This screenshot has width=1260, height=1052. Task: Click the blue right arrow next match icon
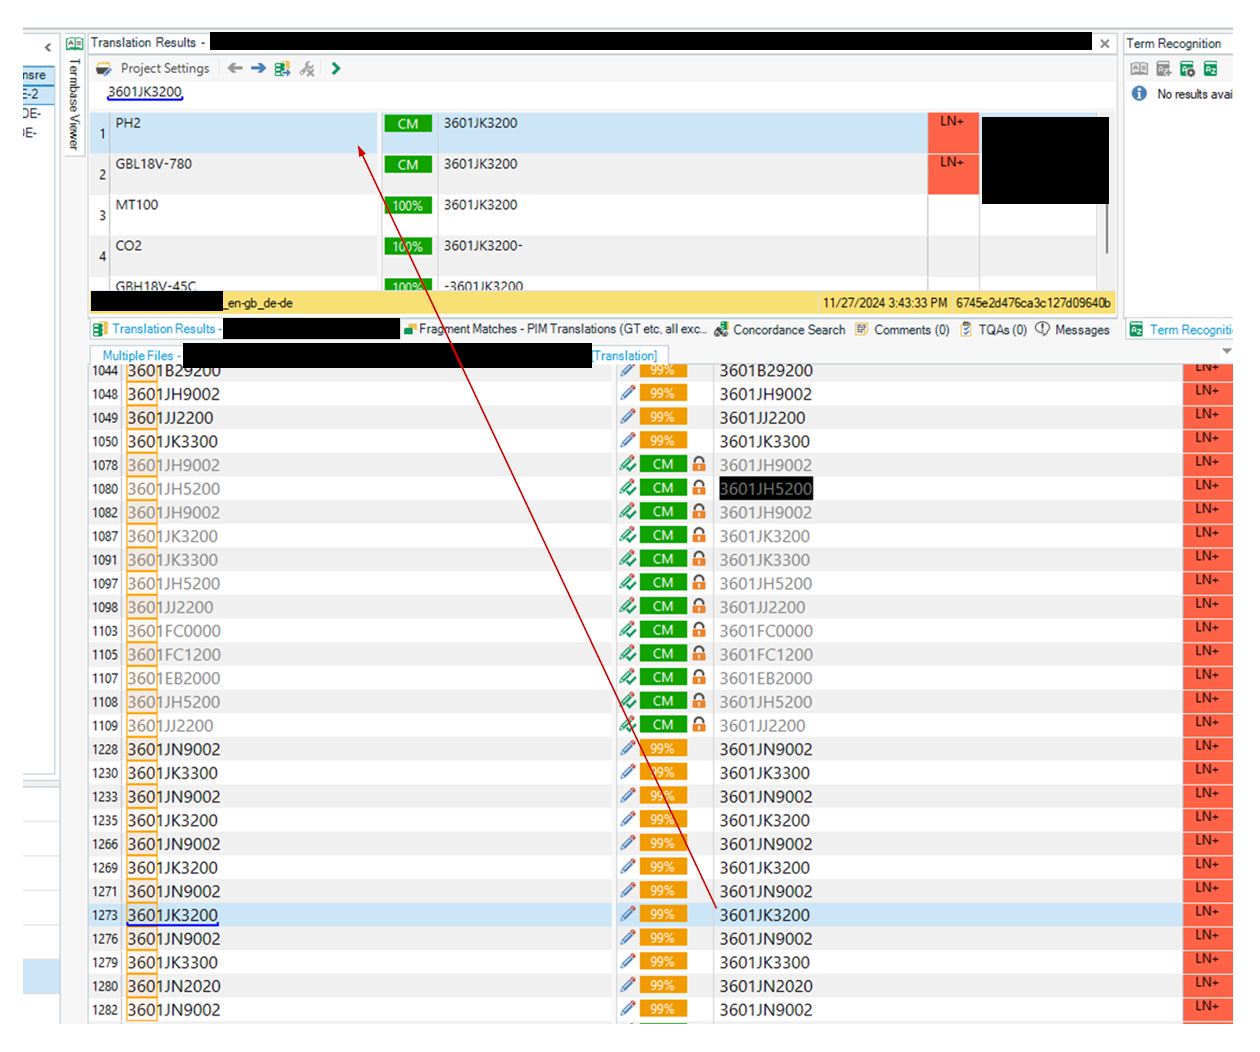258,69
